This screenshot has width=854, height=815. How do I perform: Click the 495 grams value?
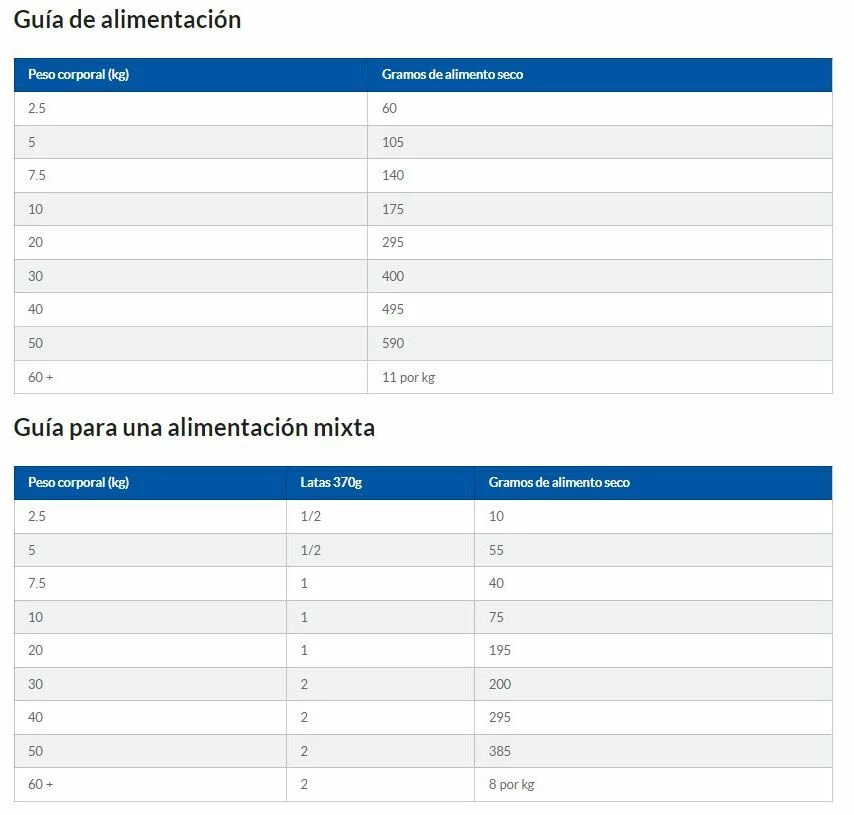coord(393,310)
